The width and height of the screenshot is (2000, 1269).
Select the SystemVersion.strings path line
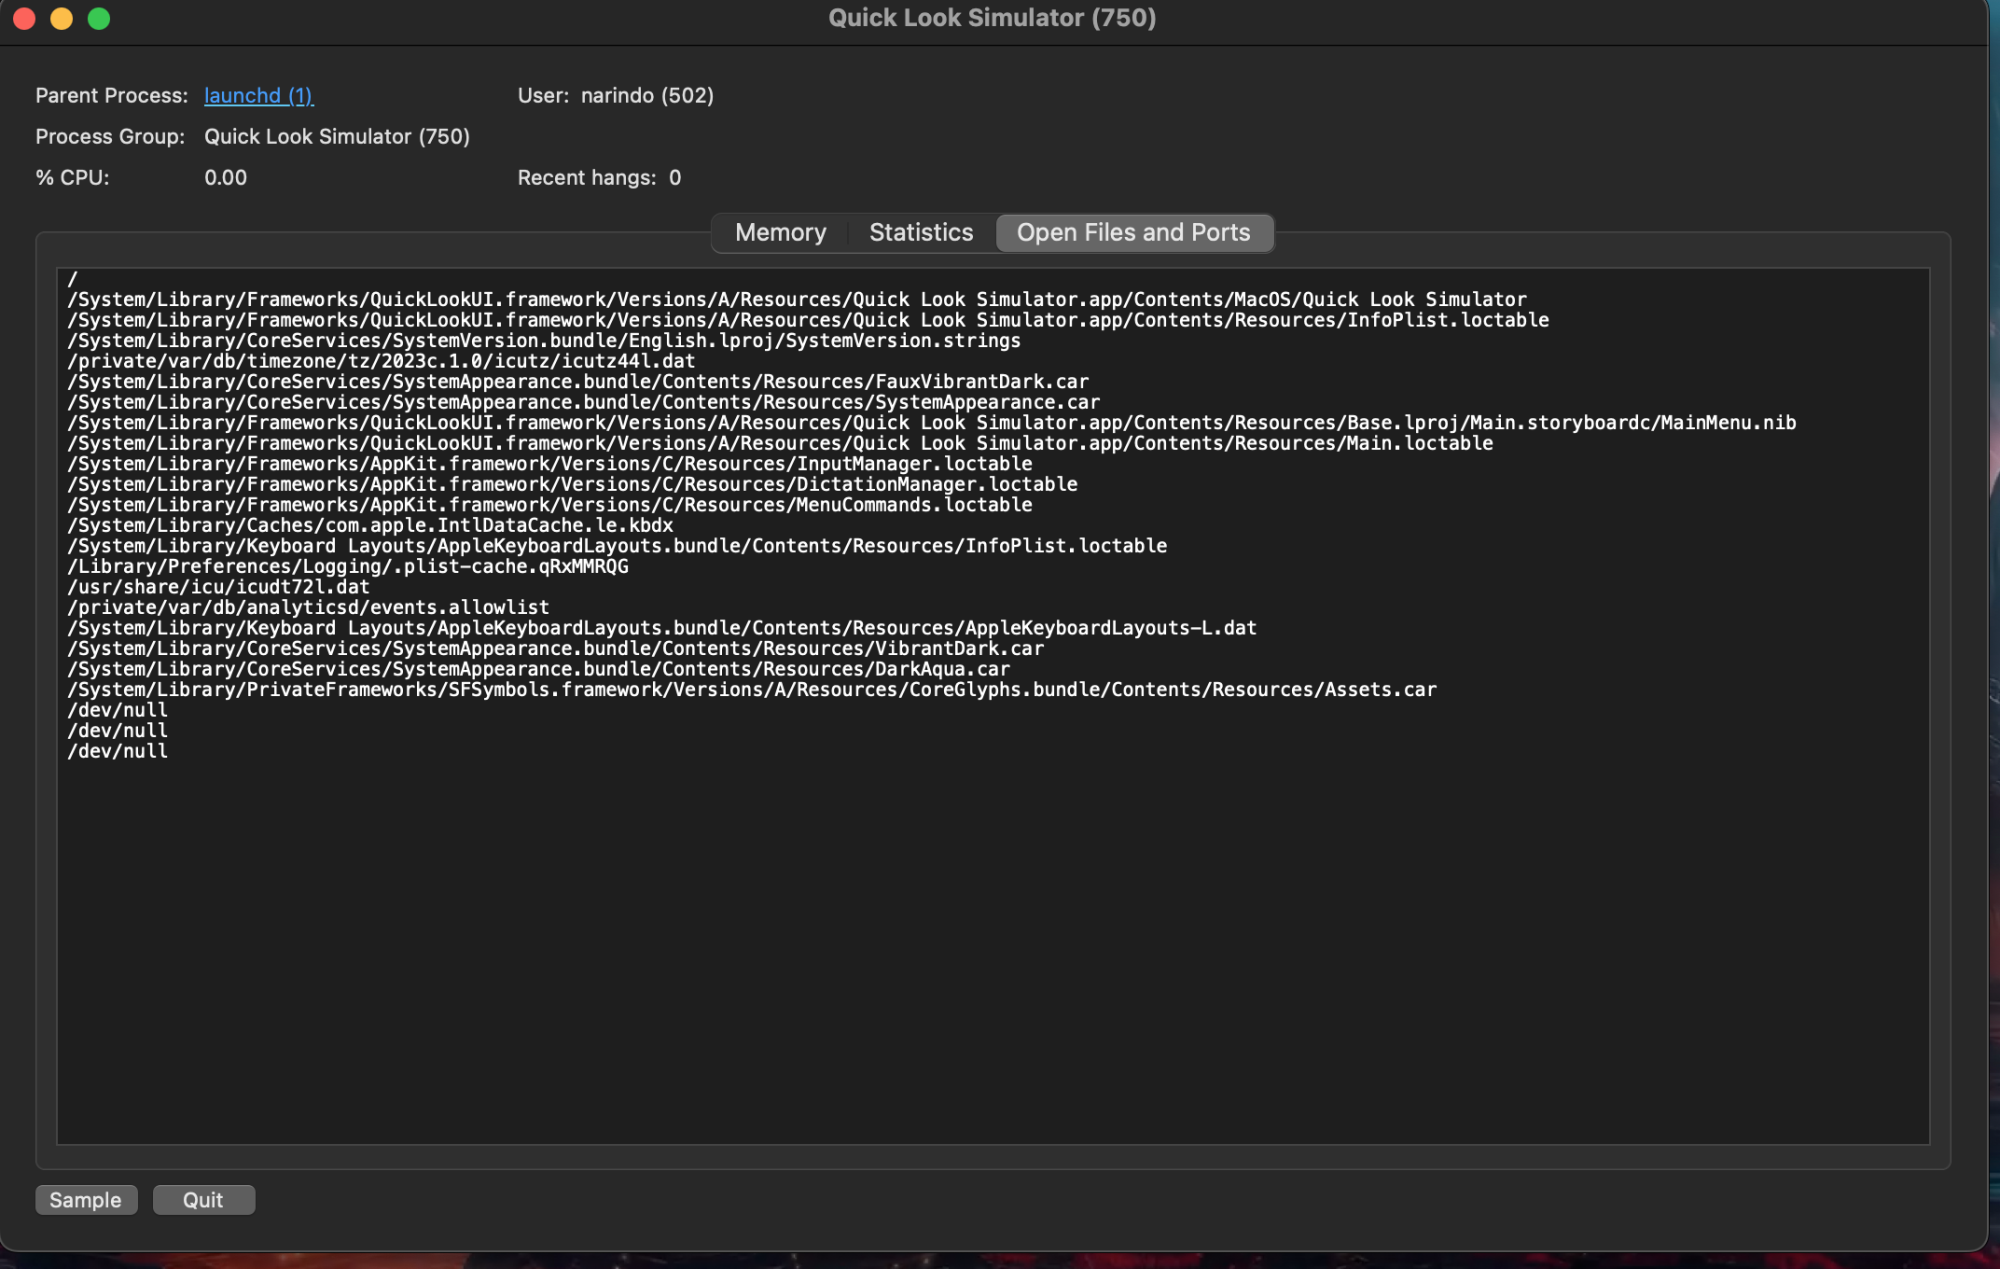tap(544, 340)
